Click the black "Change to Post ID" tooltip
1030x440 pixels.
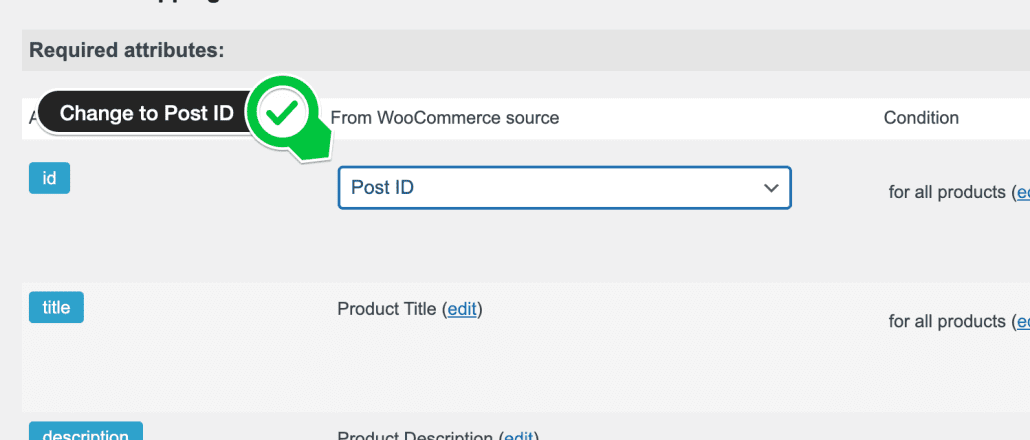pyautogui.click(x=146, y=113)
